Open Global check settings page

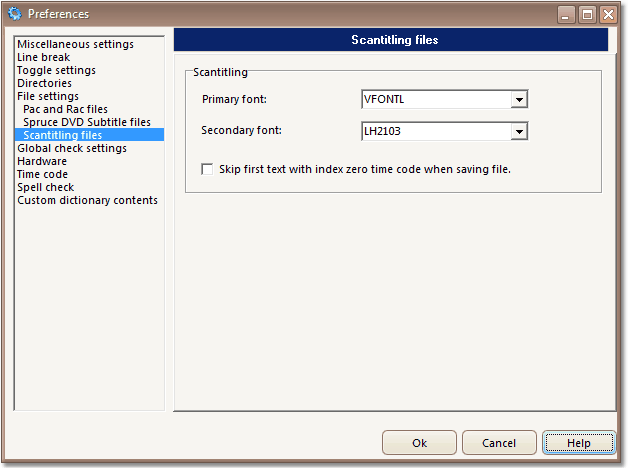(72, 149)
